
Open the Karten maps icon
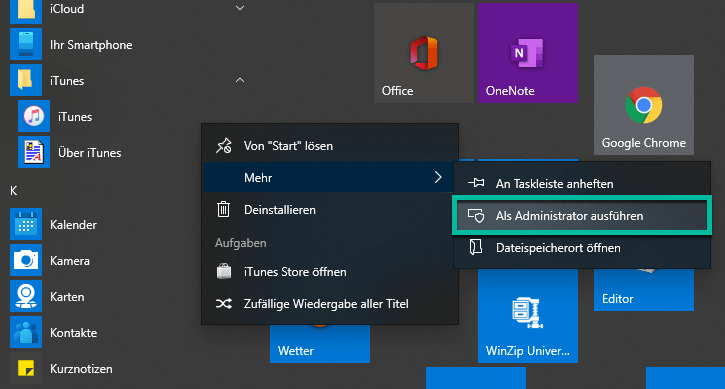26,296
